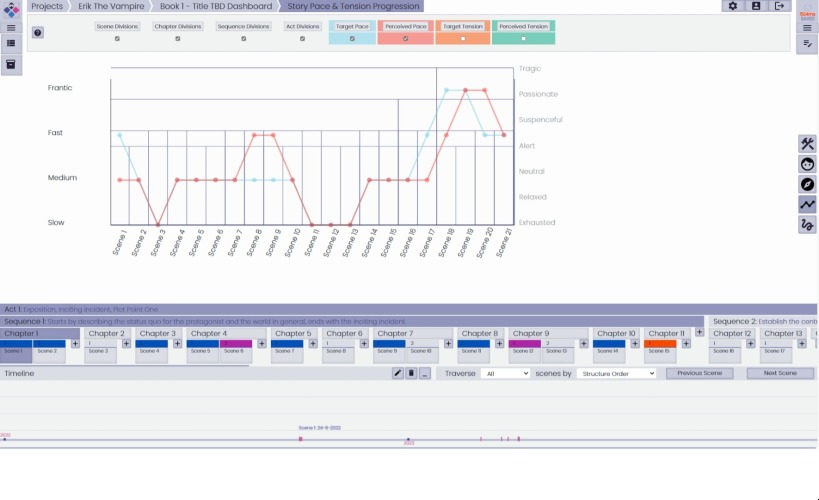Add a scene to Chapter 11
The width and height of the screenshot is (819, 500).
[686, 344]
